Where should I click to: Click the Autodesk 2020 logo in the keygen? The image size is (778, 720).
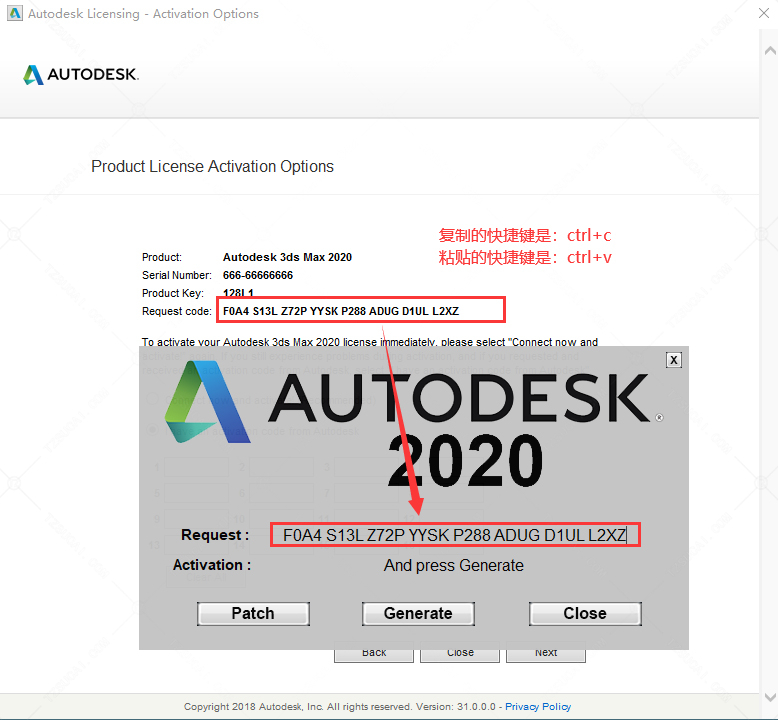point(414,425)
